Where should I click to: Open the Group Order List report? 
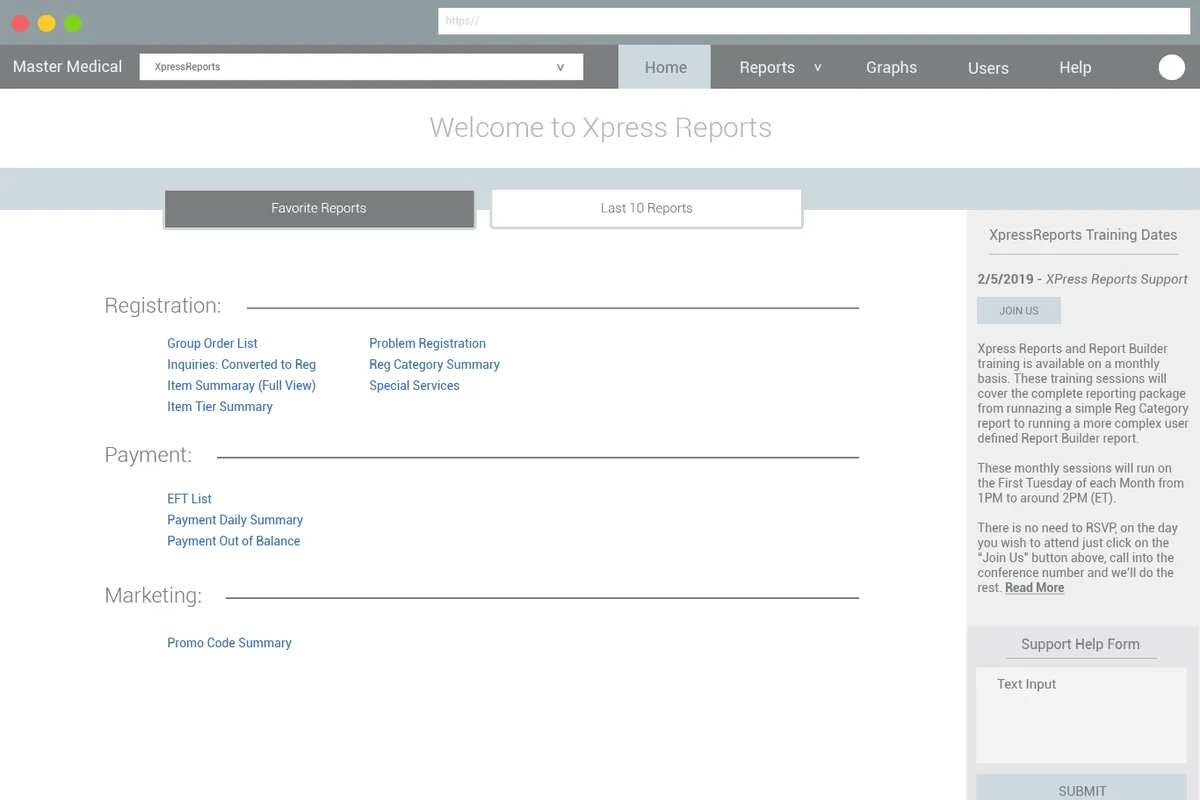(212, 343)
